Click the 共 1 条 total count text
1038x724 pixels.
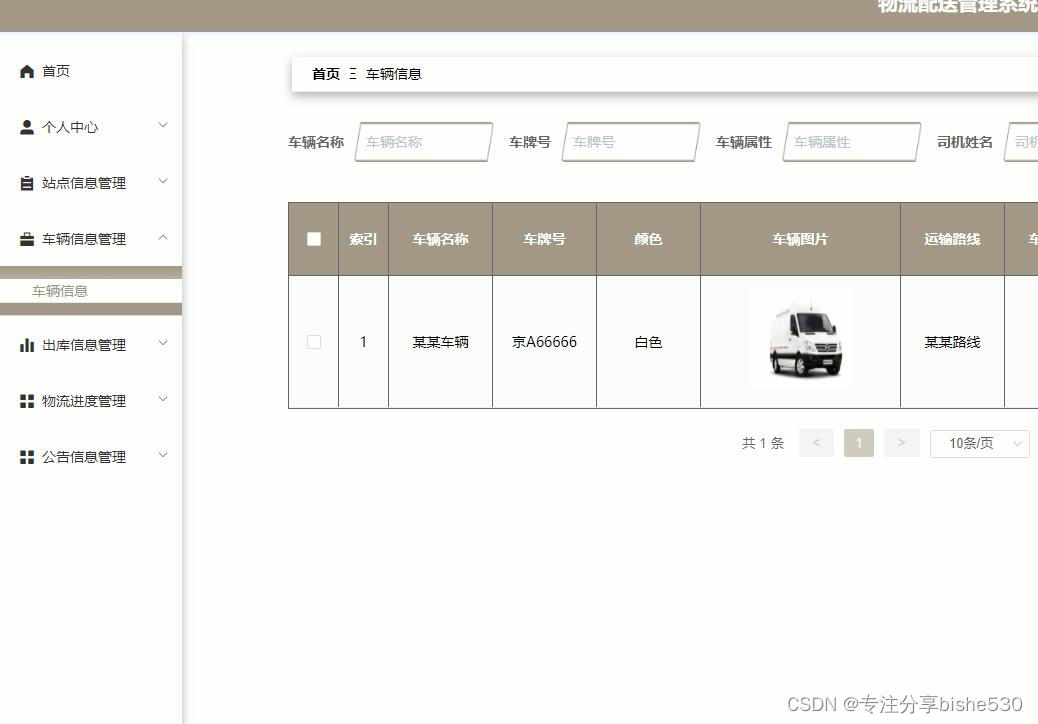[x=763, y=443]
